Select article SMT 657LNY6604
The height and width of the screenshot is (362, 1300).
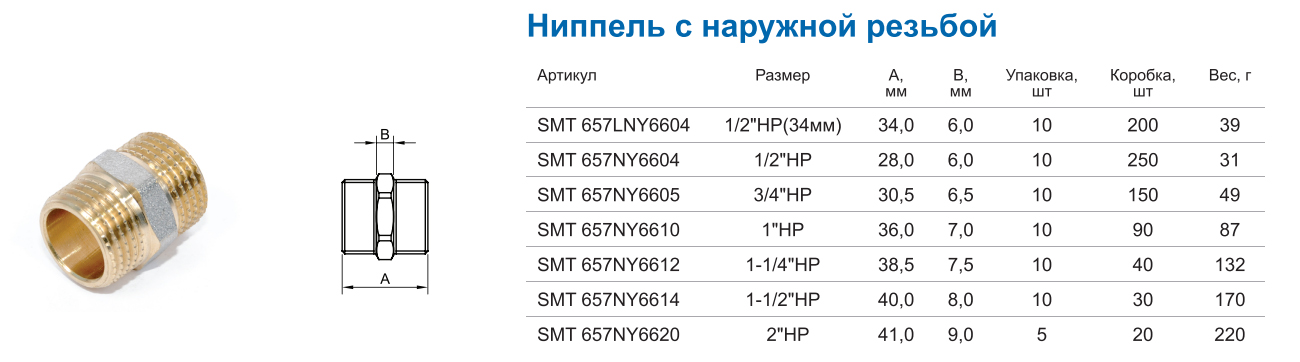pos(613,126)
